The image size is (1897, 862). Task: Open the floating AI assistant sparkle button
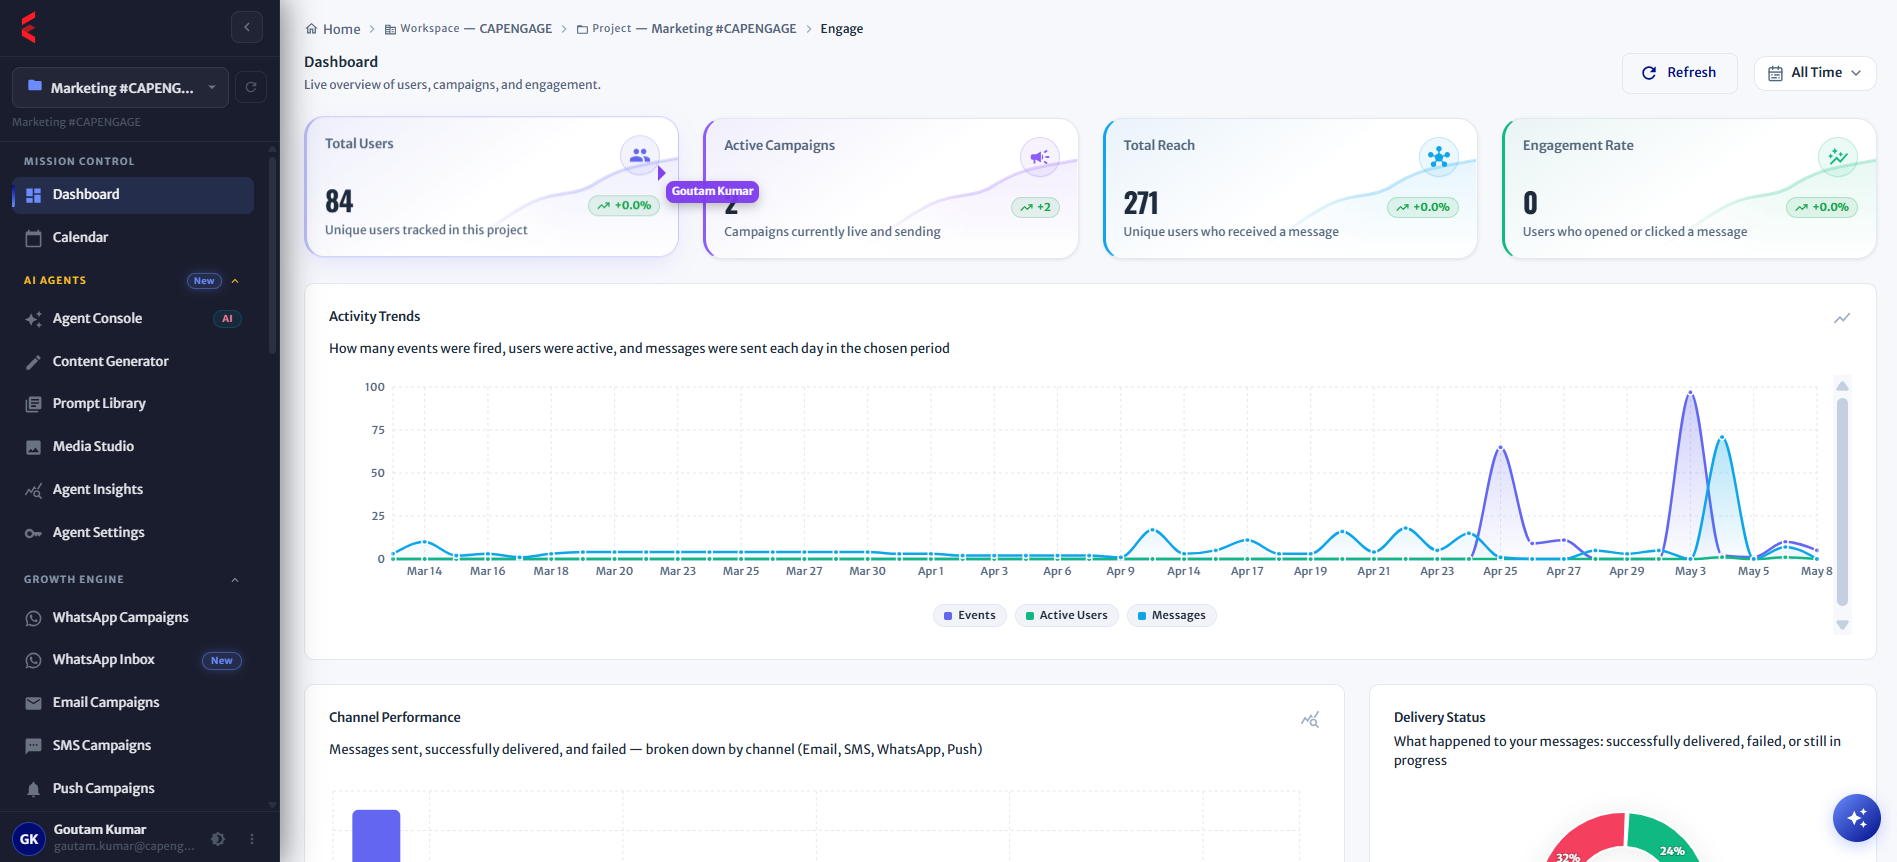click(x=1857, y=818)
